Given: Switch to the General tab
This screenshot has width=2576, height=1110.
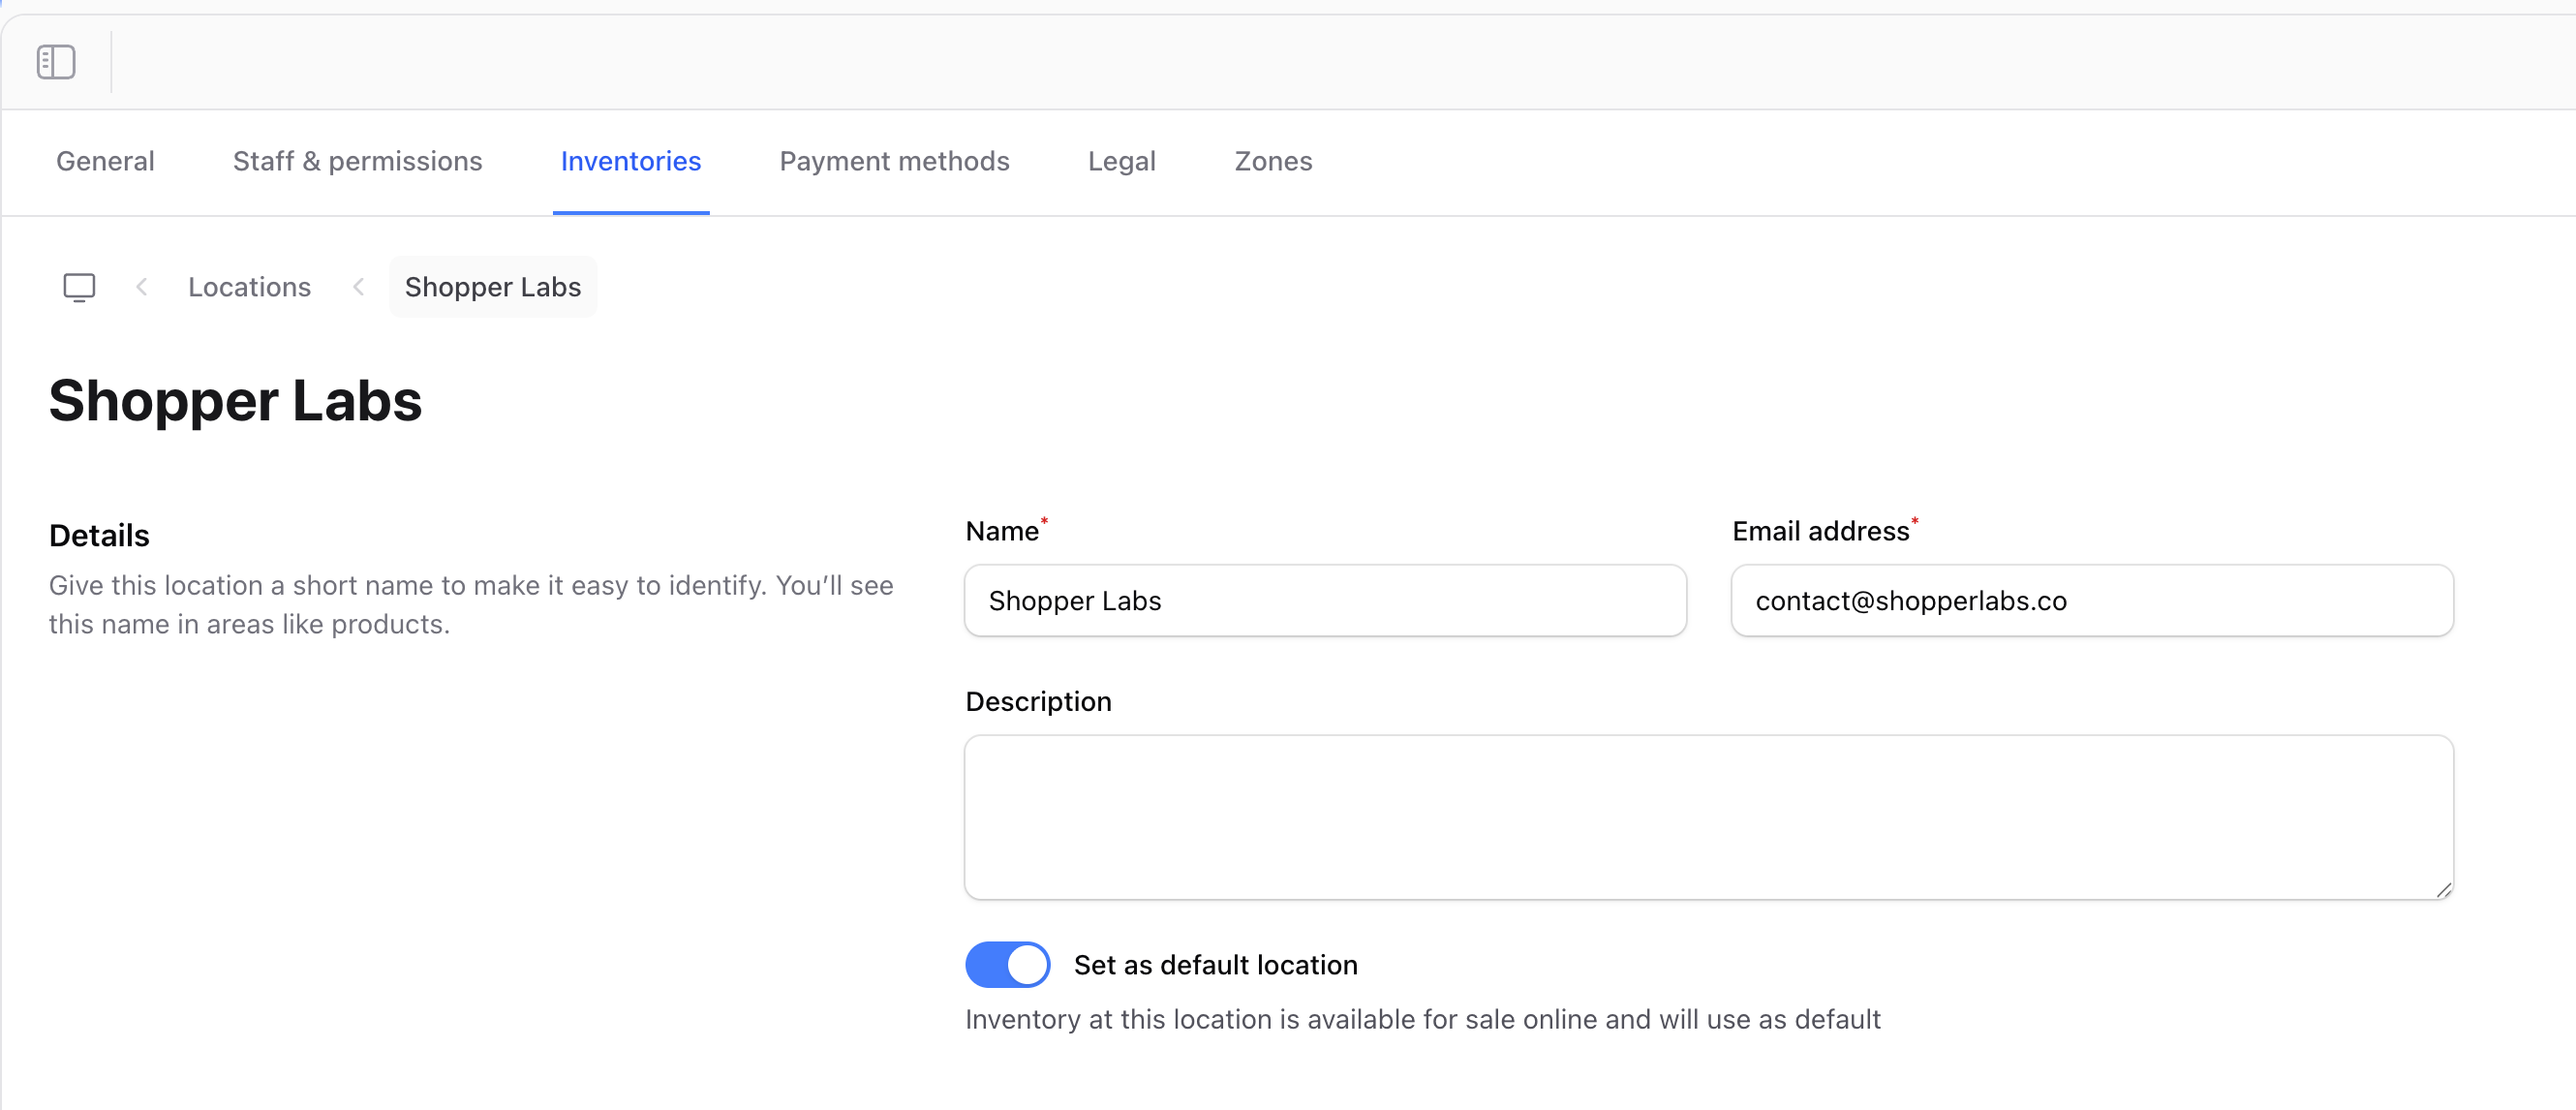Looking at the screenshot, I should (104, 161).
